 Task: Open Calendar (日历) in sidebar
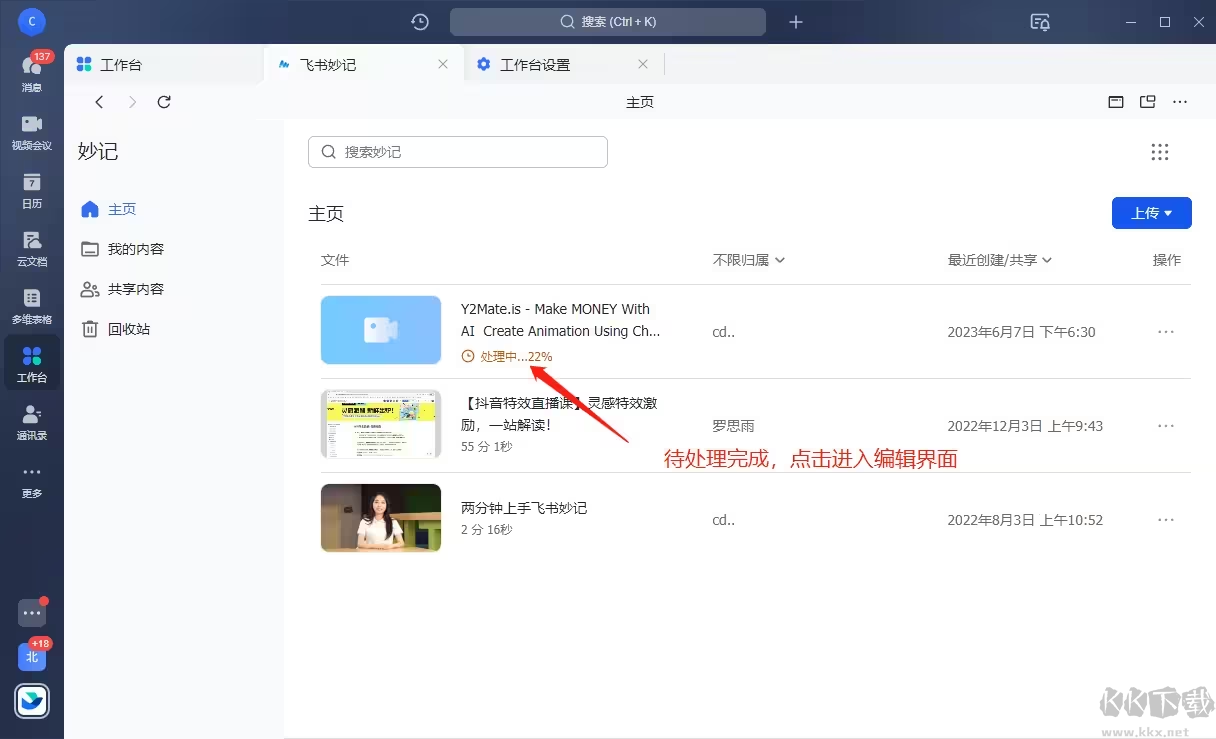(x=32, y=189)
